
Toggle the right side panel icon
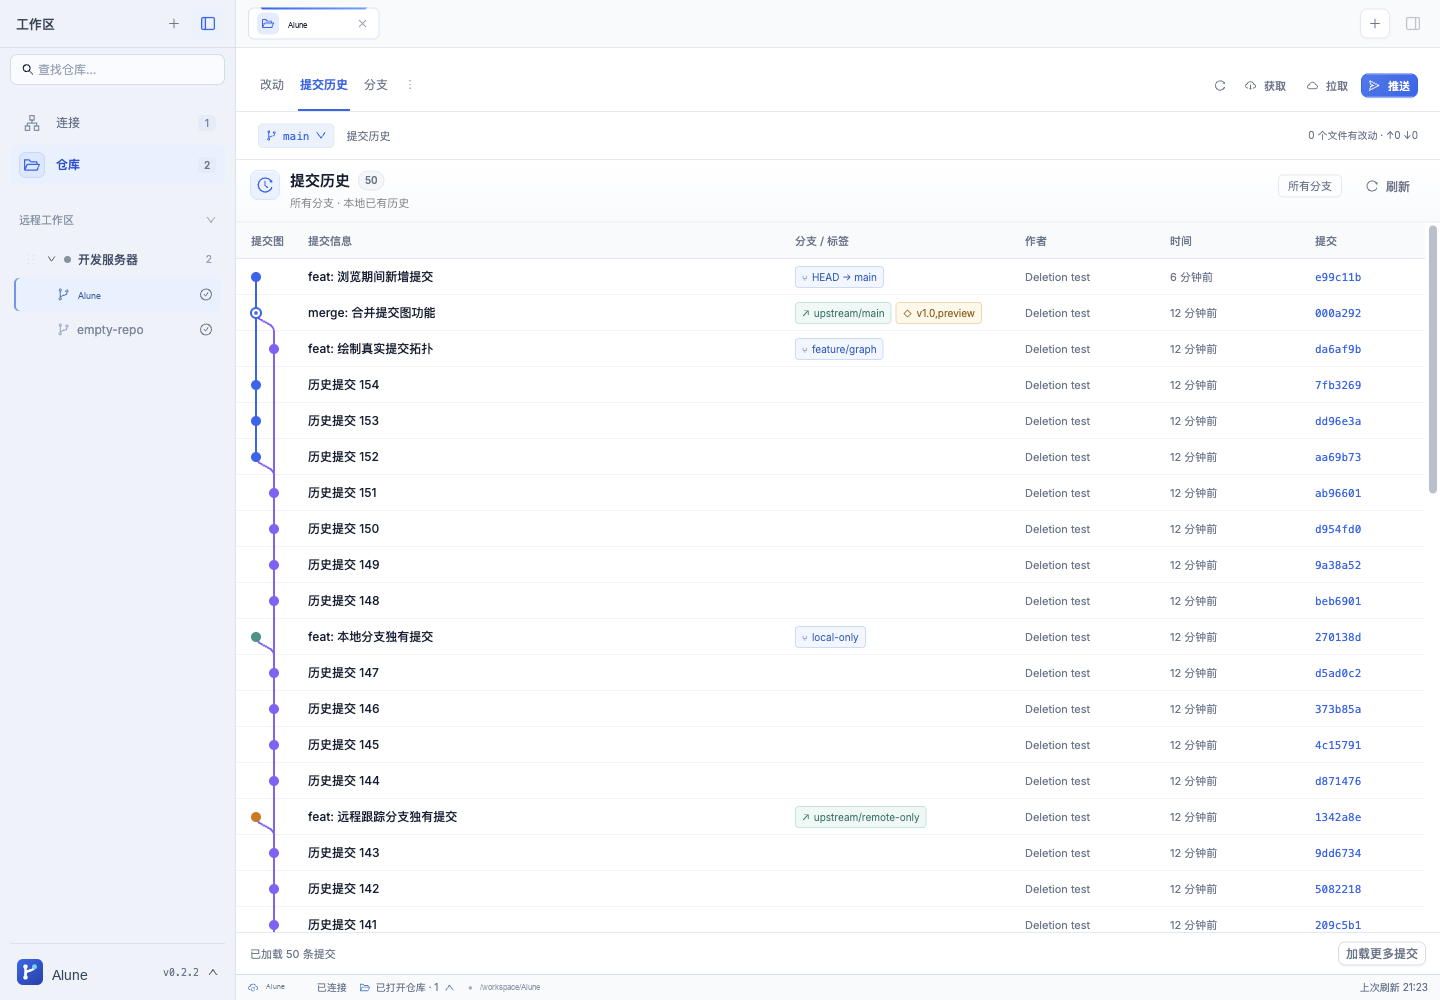pyautogui.click(x=1413, y=24)
